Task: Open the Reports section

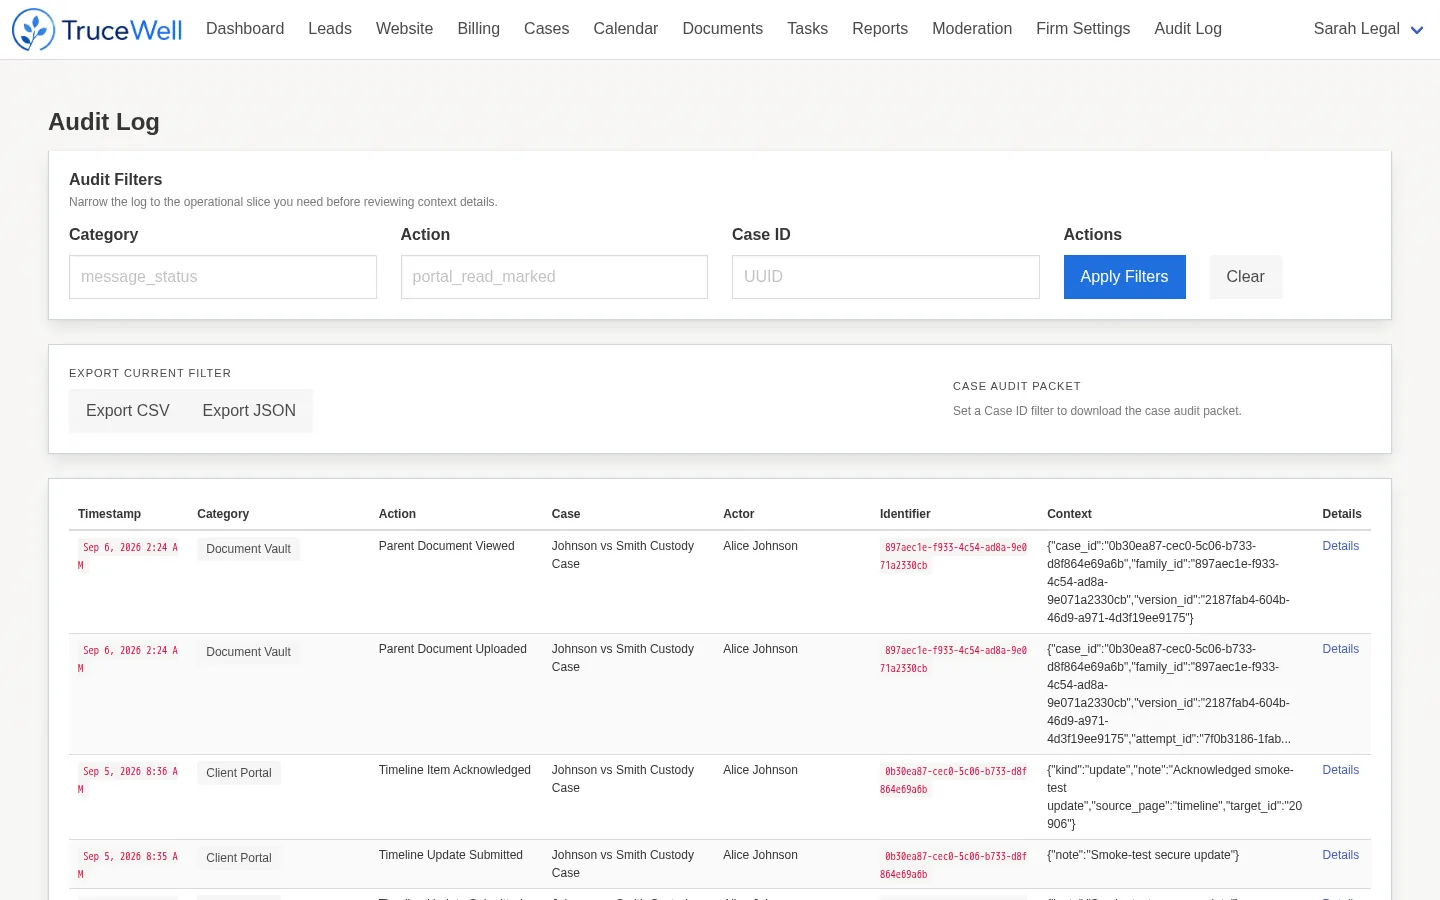Action: pyautogui.click(x=880, y=29)
